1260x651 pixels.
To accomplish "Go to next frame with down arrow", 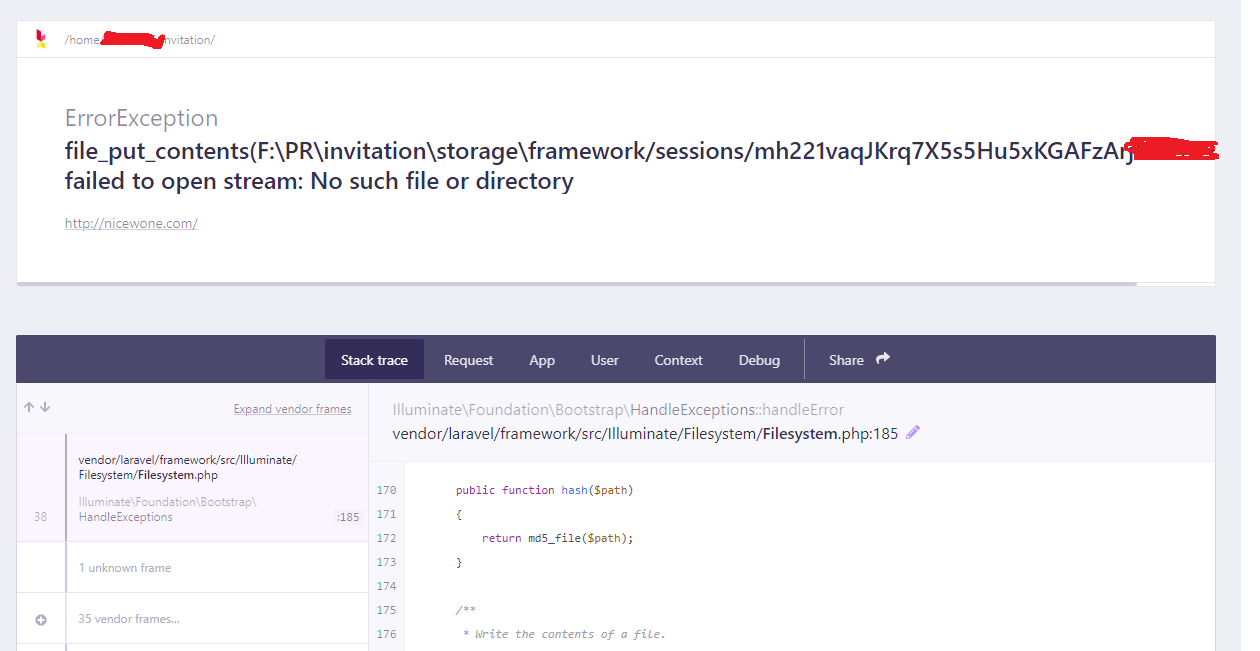I will [x=45, y=408].
